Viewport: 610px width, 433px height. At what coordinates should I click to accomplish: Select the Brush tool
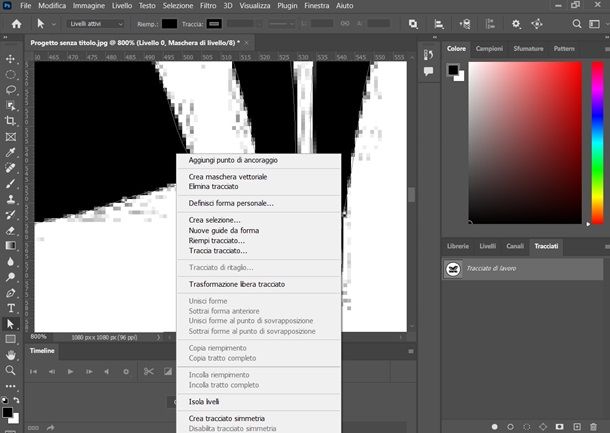[11, 183]
